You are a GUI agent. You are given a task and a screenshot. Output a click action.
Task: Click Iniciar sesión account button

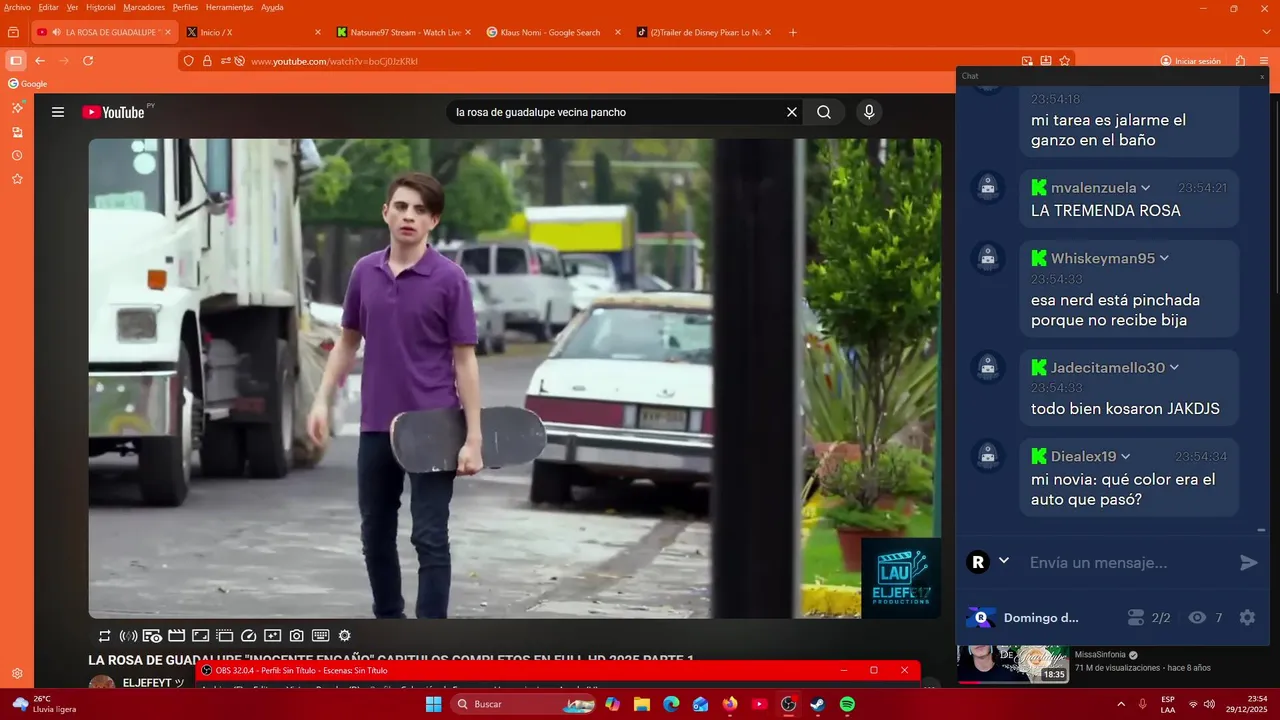pos(1191,61)
